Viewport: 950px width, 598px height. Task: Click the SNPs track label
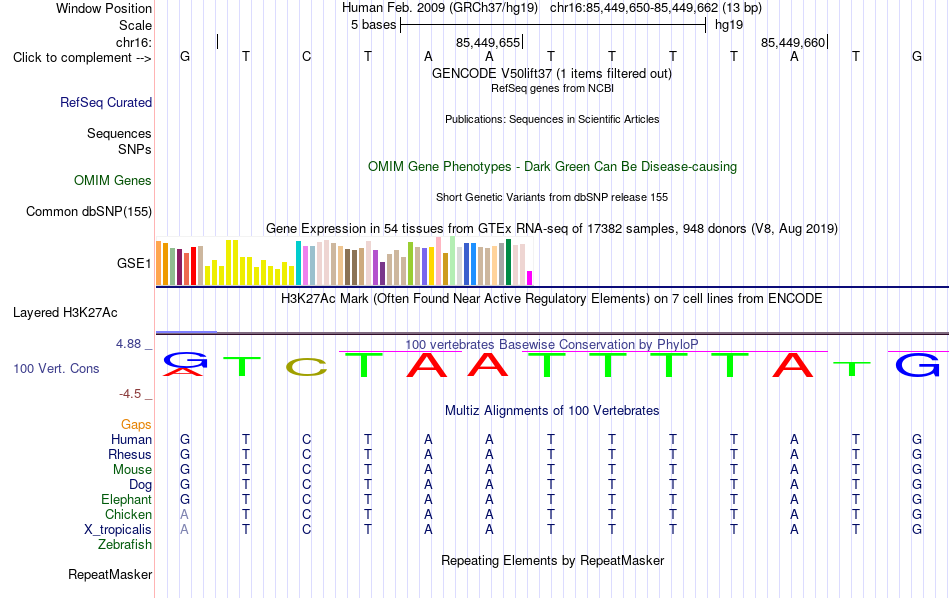tap(135, 149)
